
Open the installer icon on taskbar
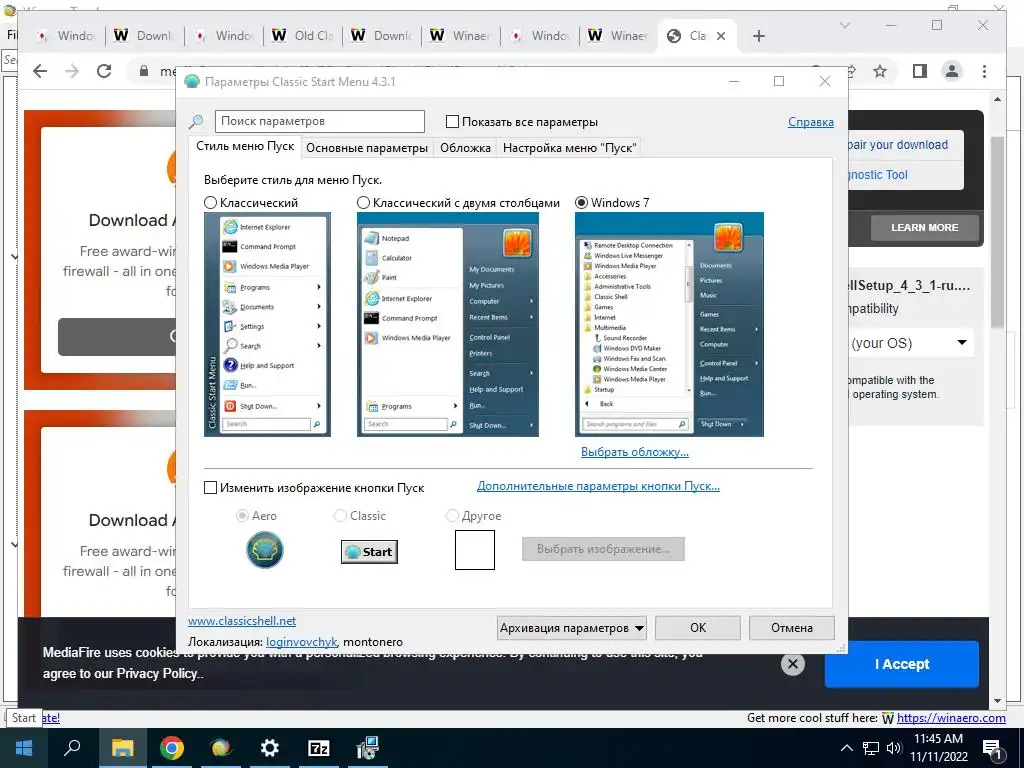368,748
